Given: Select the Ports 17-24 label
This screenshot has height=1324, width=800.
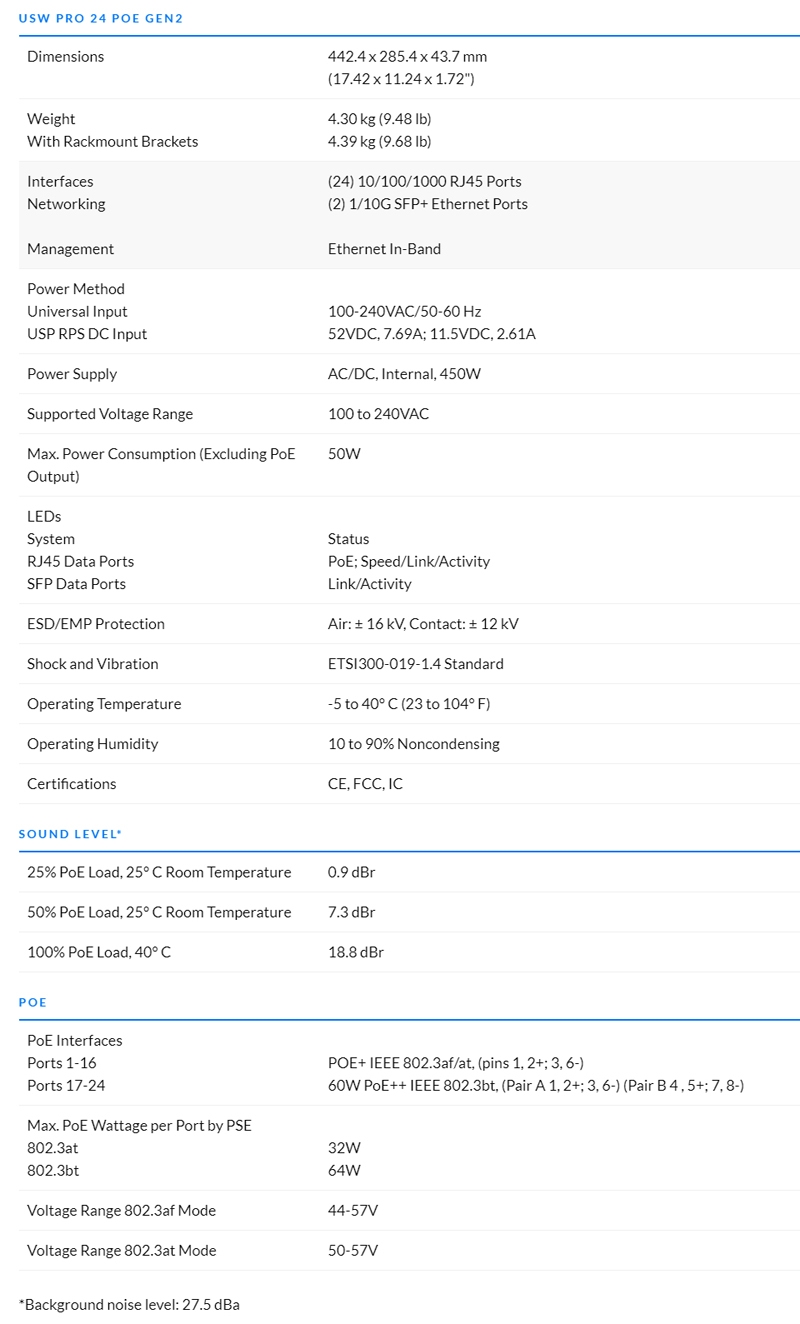Looking at the screenshot, I should tap(66, 1086).
